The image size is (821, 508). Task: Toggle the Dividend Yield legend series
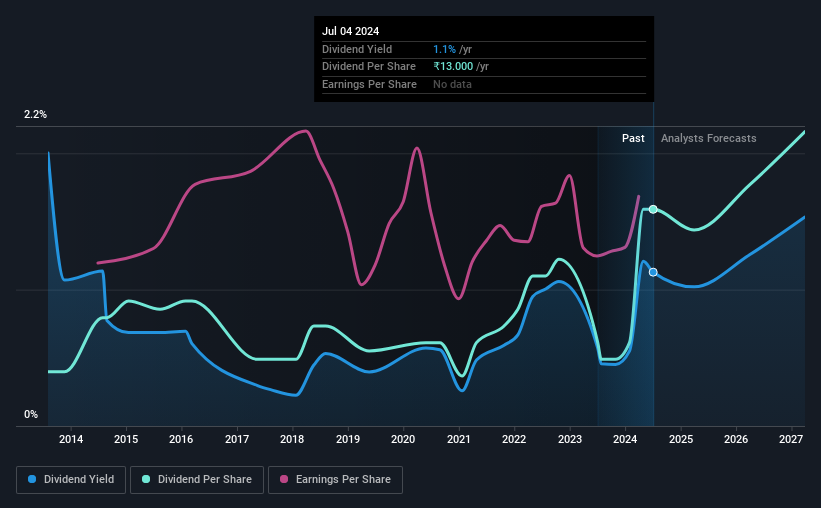[71, 480]
